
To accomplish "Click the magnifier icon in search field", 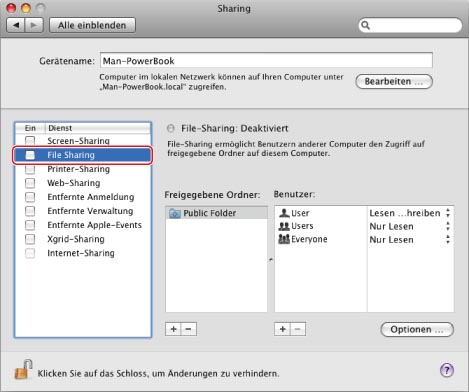I will 366,26.
